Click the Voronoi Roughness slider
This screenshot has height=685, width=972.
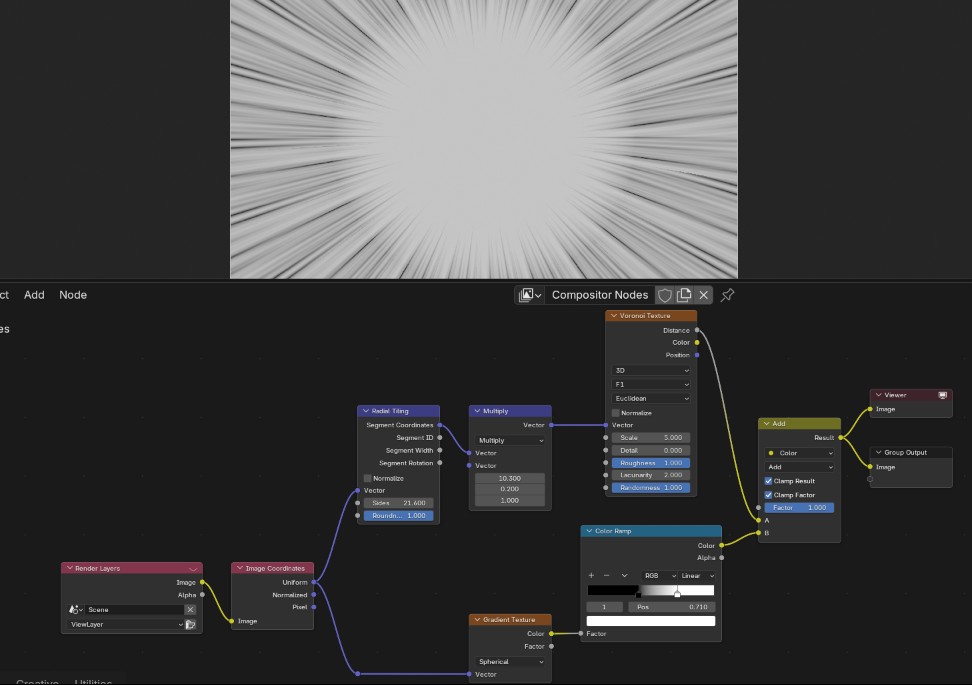(x=651, y=463)
